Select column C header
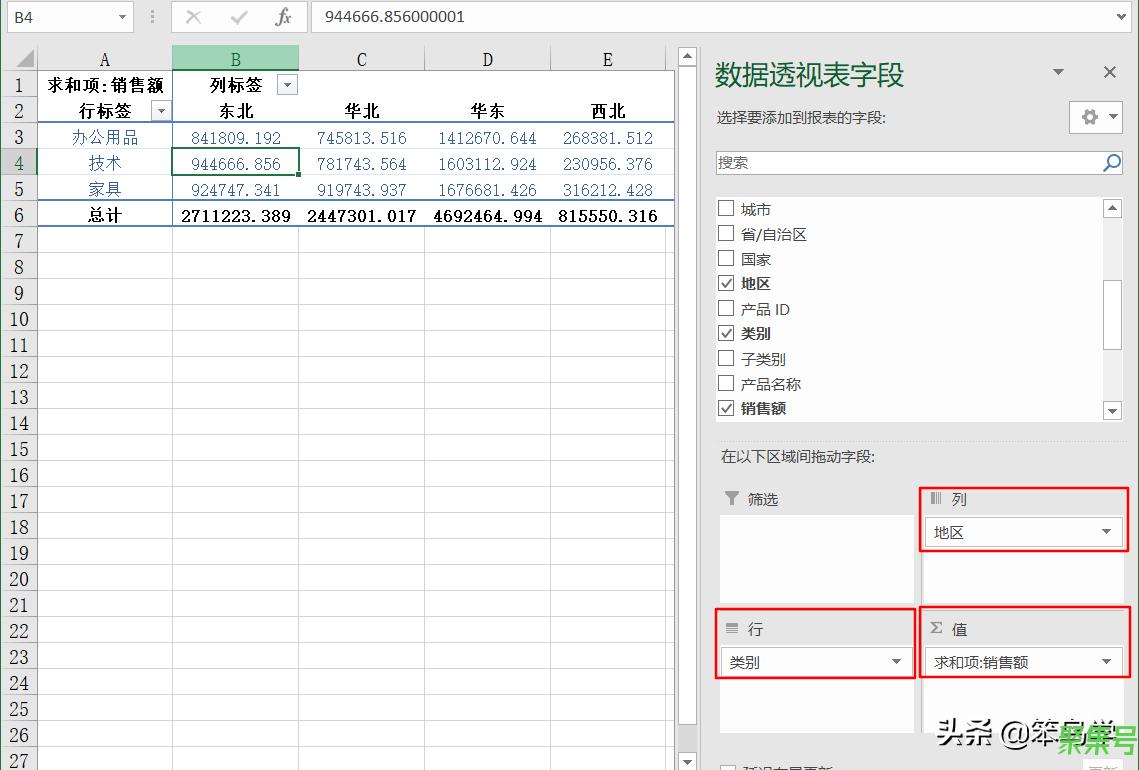The height and width of the screenshot is (770, 1139). click(361, 59)
